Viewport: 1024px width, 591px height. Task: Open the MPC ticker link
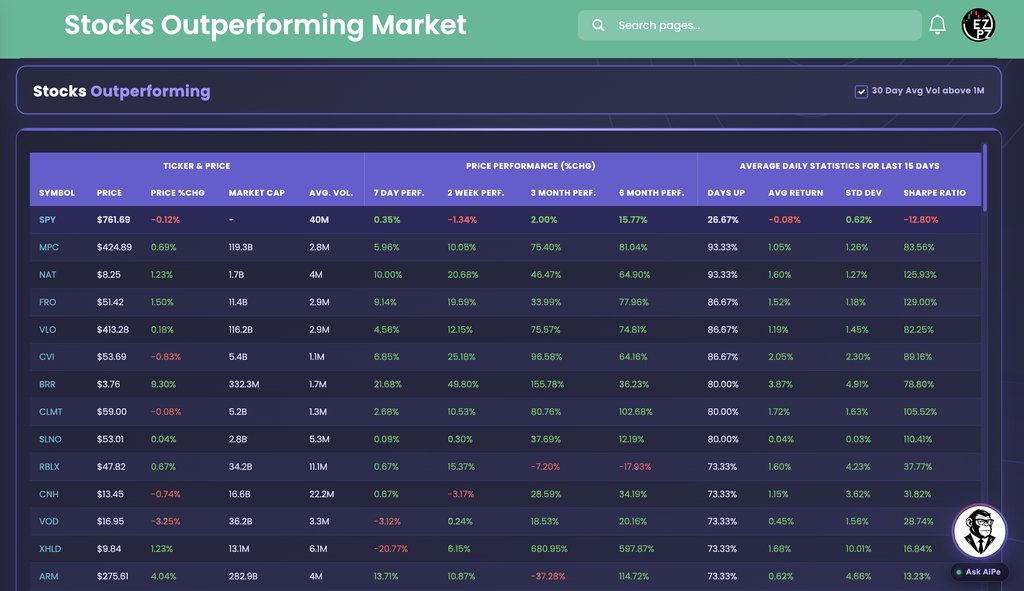point(49,248)
